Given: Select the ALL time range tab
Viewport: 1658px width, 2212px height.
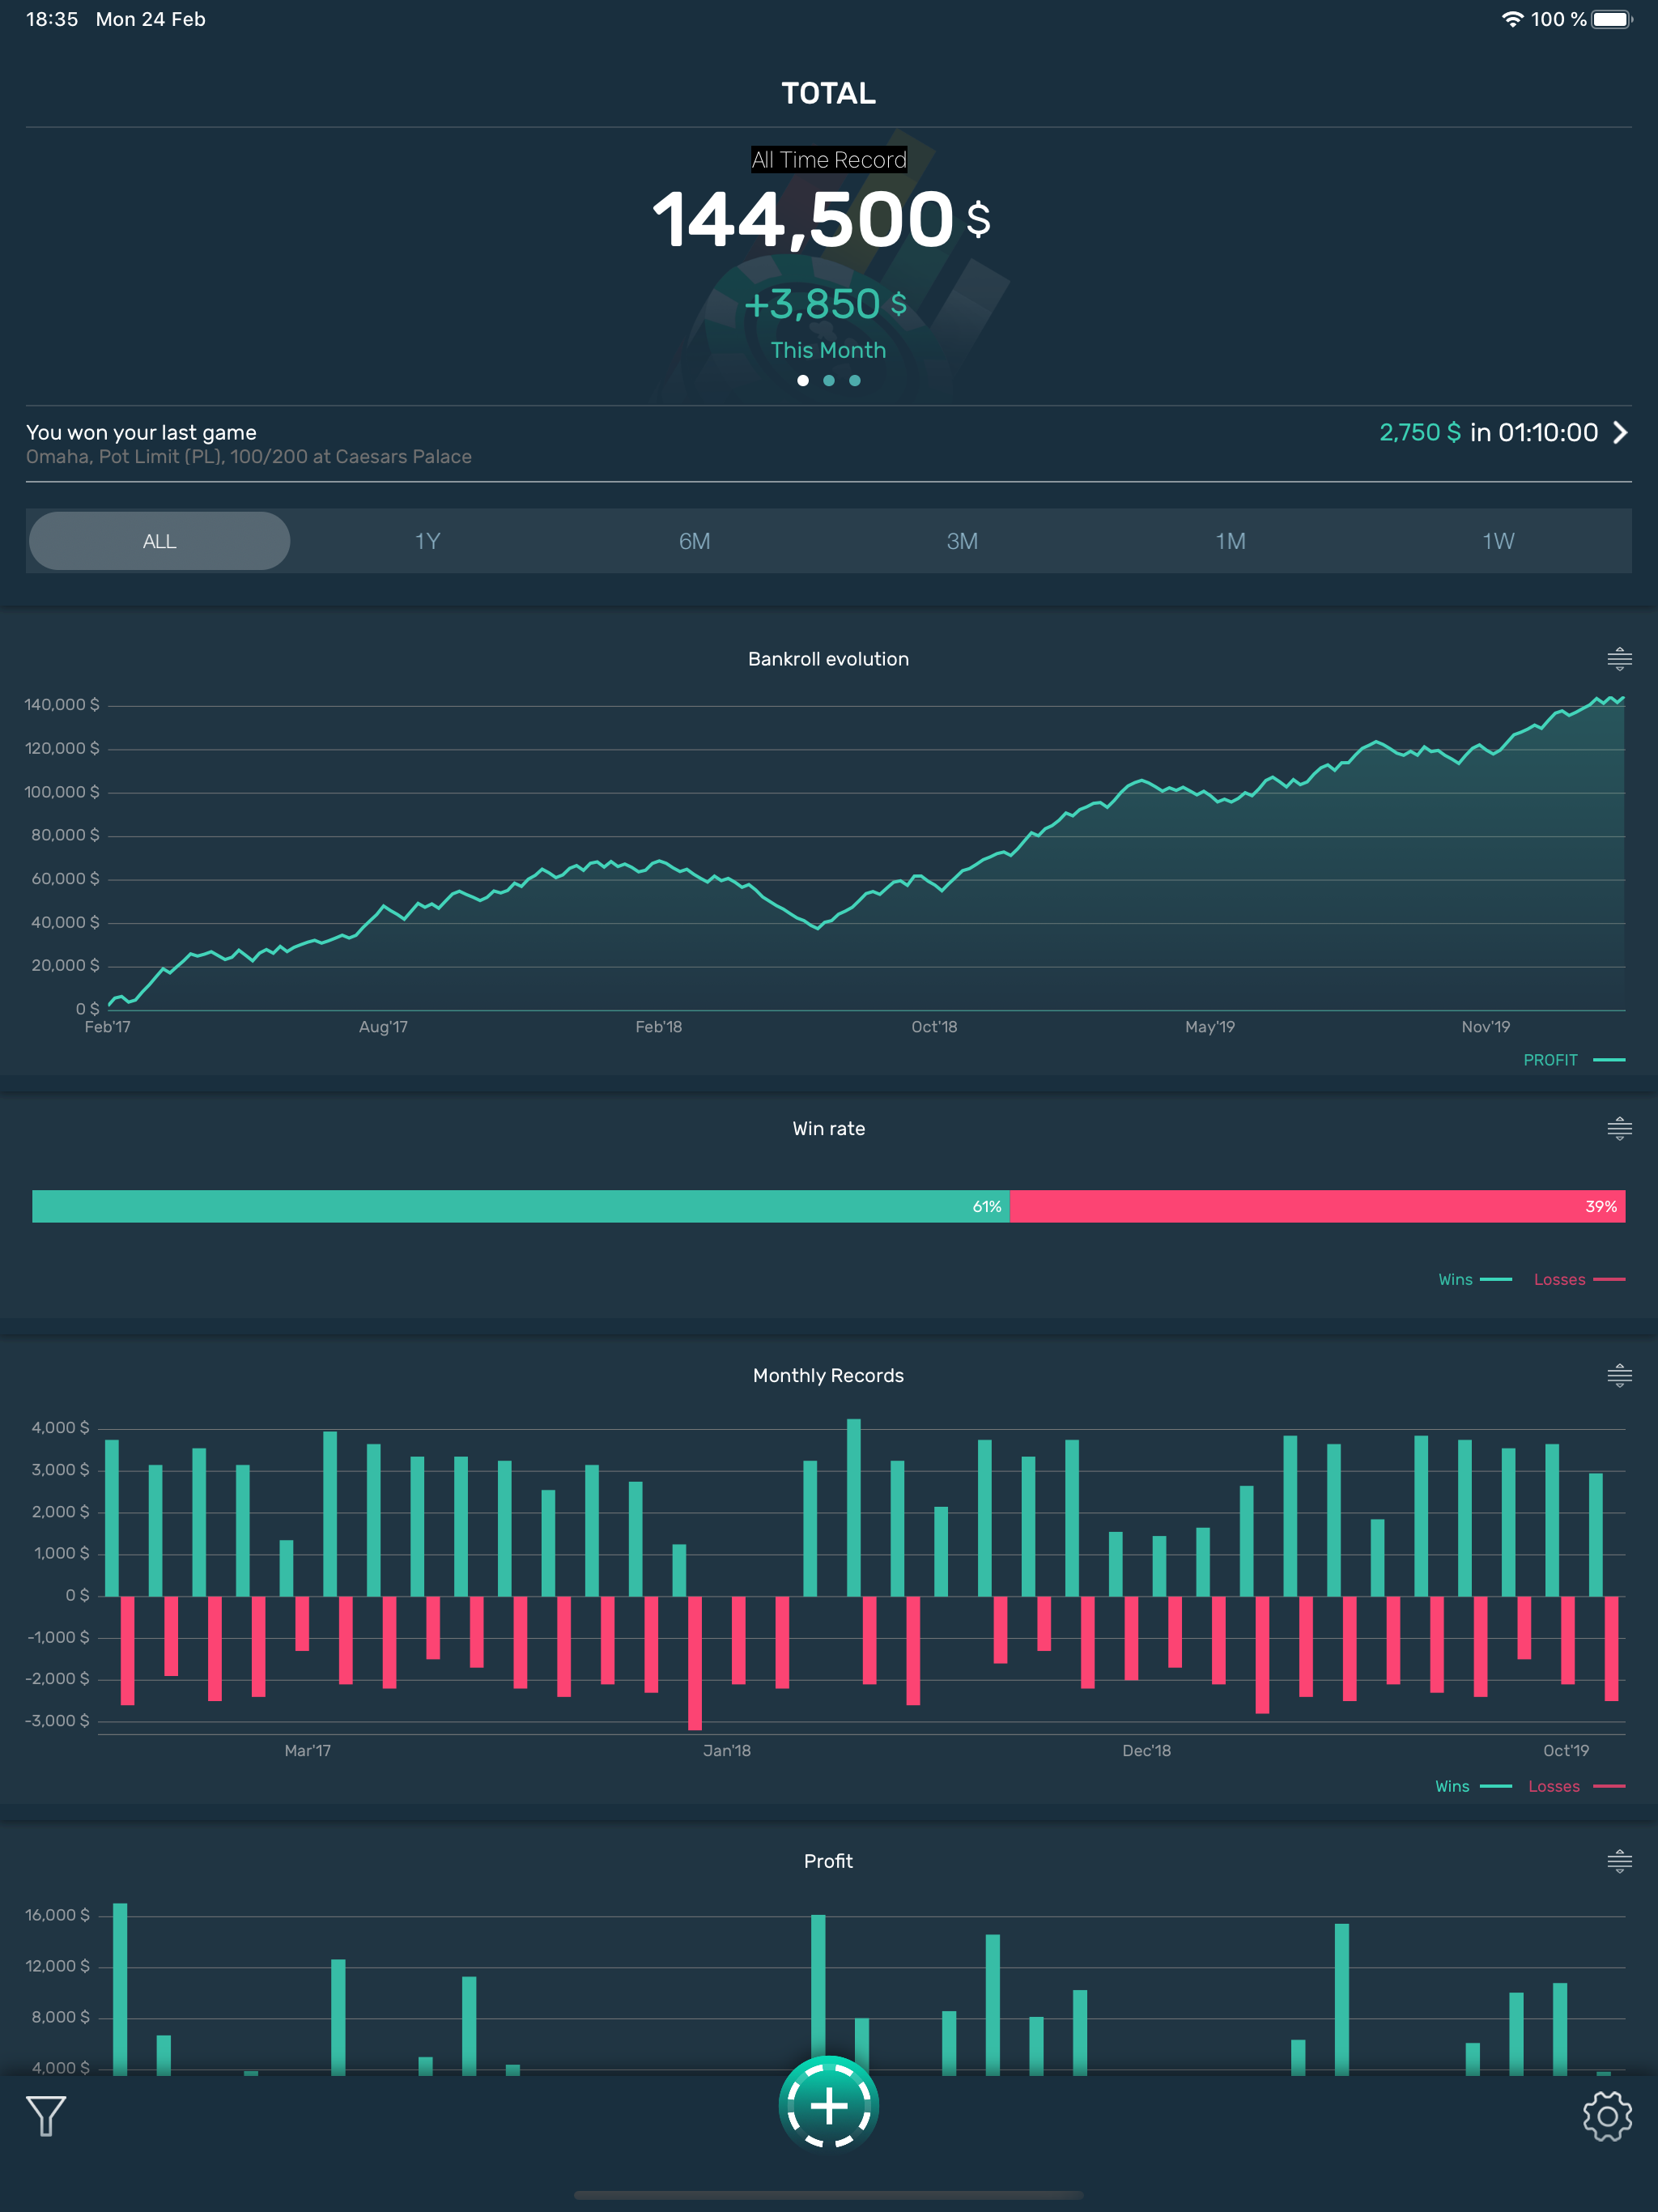Looking at the screenshot, I should point(160,541).
